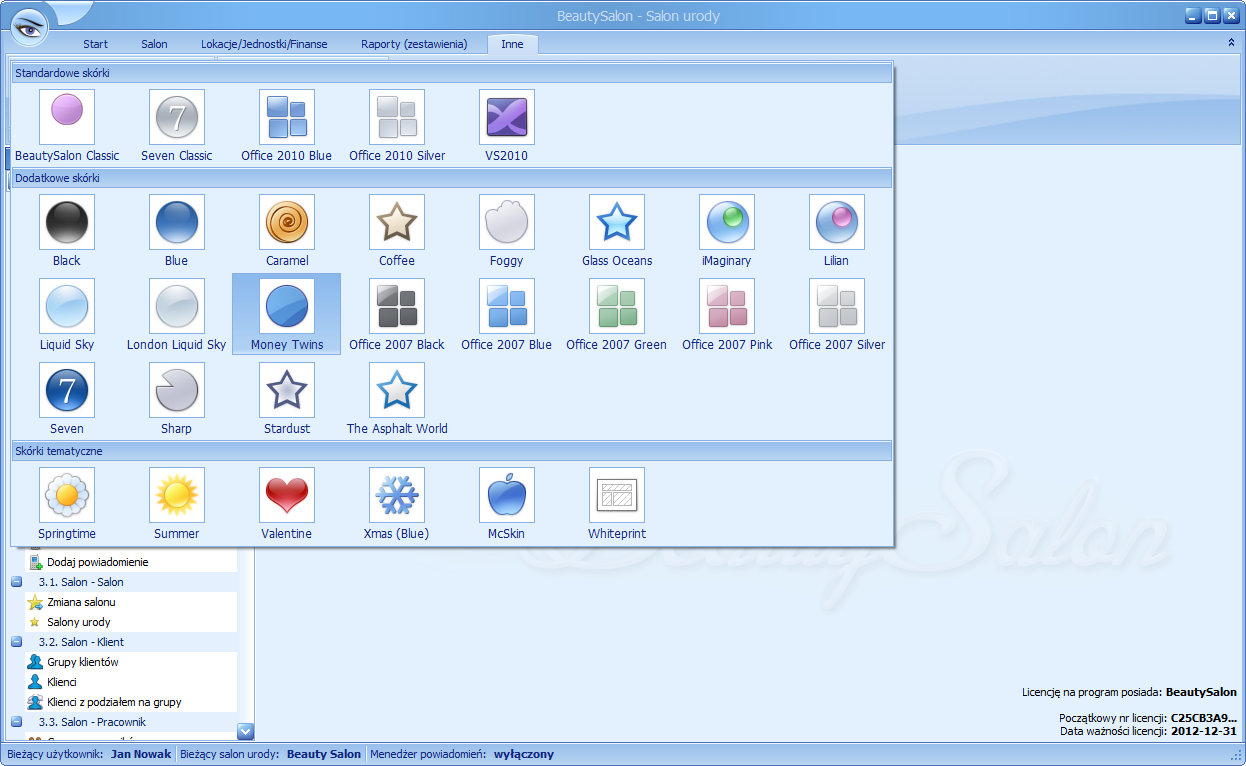Viewport: 1246px width, 766px height.
Task: Apply the Office 2007 Black skin
Action: pos(397,315)
